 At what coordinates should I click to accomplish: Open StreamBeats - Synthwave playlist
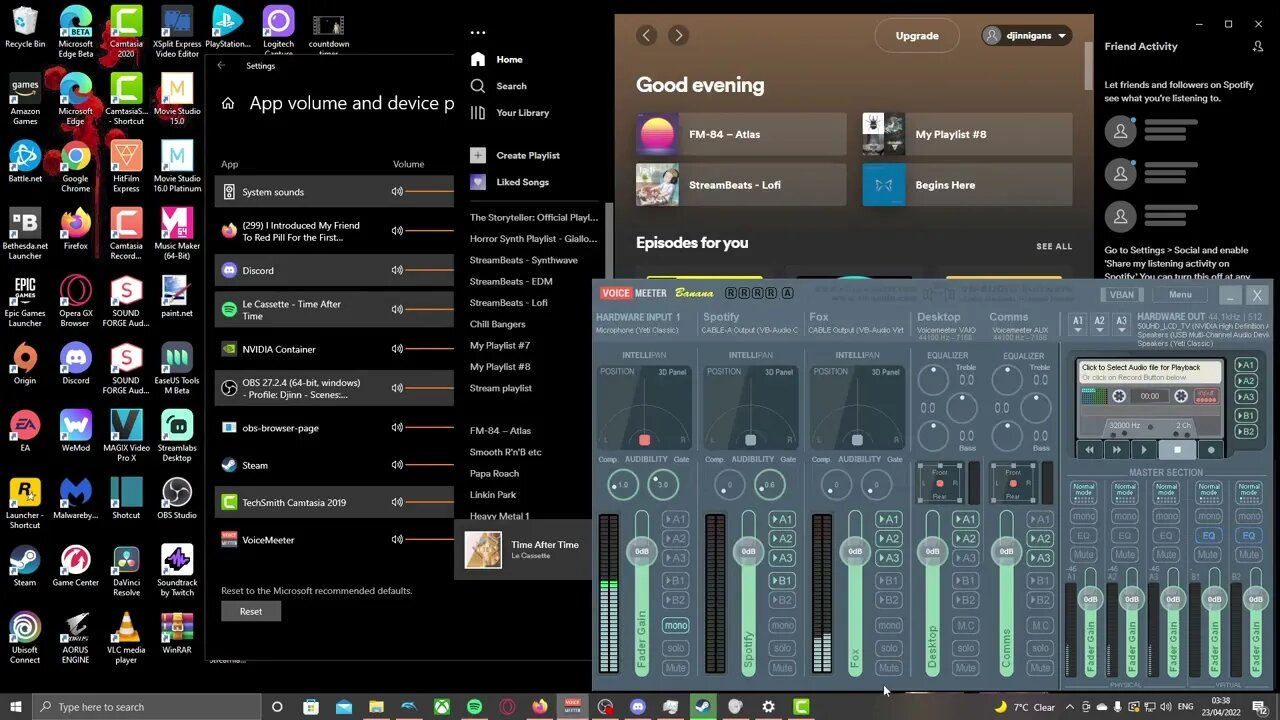[524, 260]
